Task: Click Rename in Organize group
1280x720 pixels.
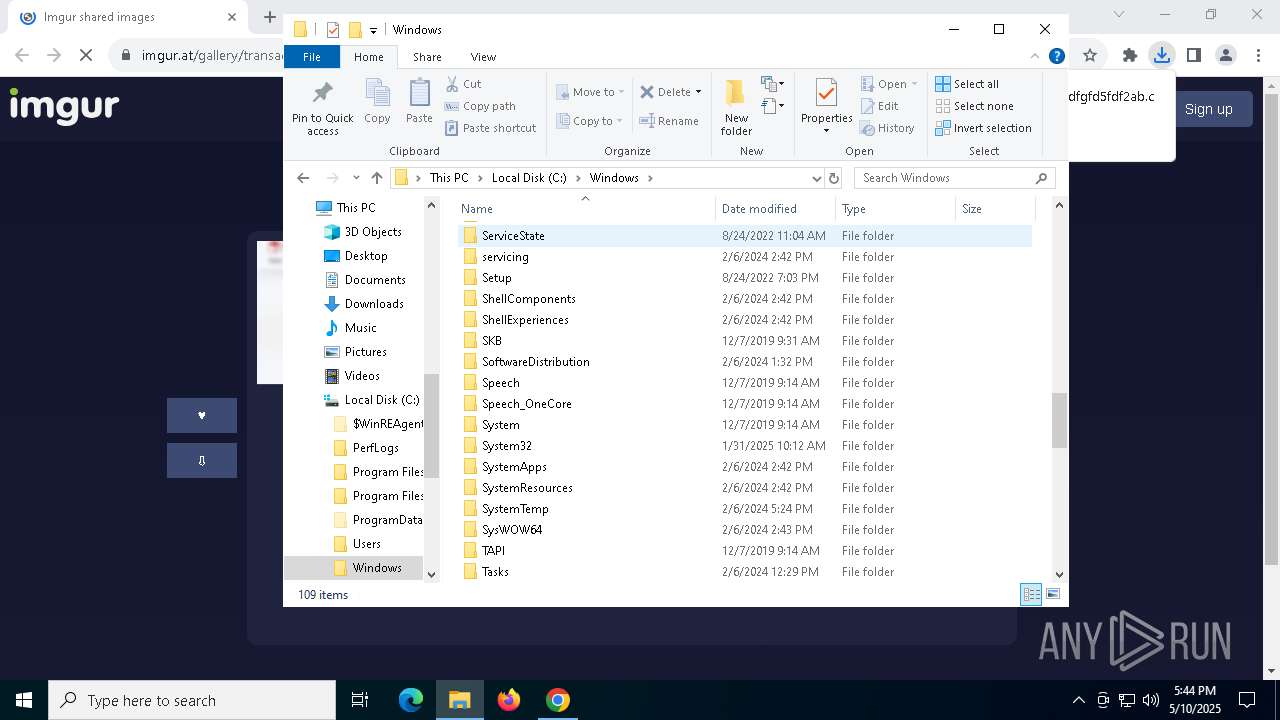Action: (x=669, y=121)
